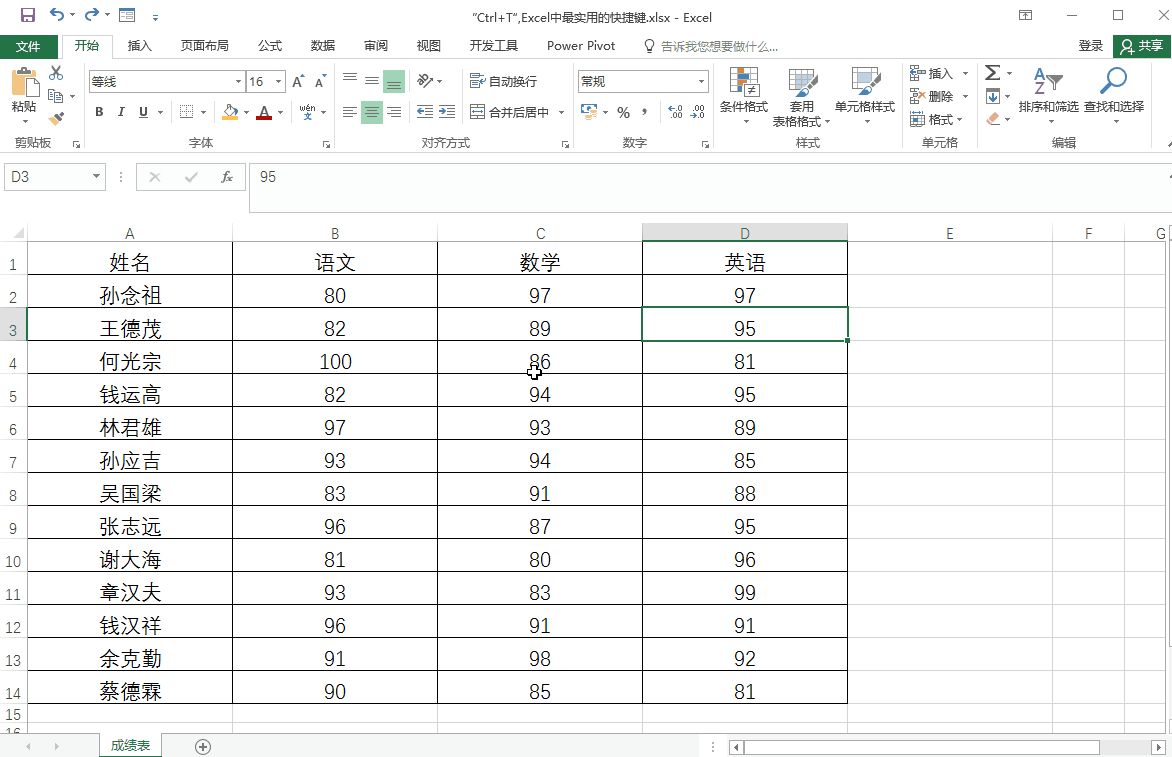Increase the indent of the cell
The width and height of the screenshot is (1172, 757).
447,112
